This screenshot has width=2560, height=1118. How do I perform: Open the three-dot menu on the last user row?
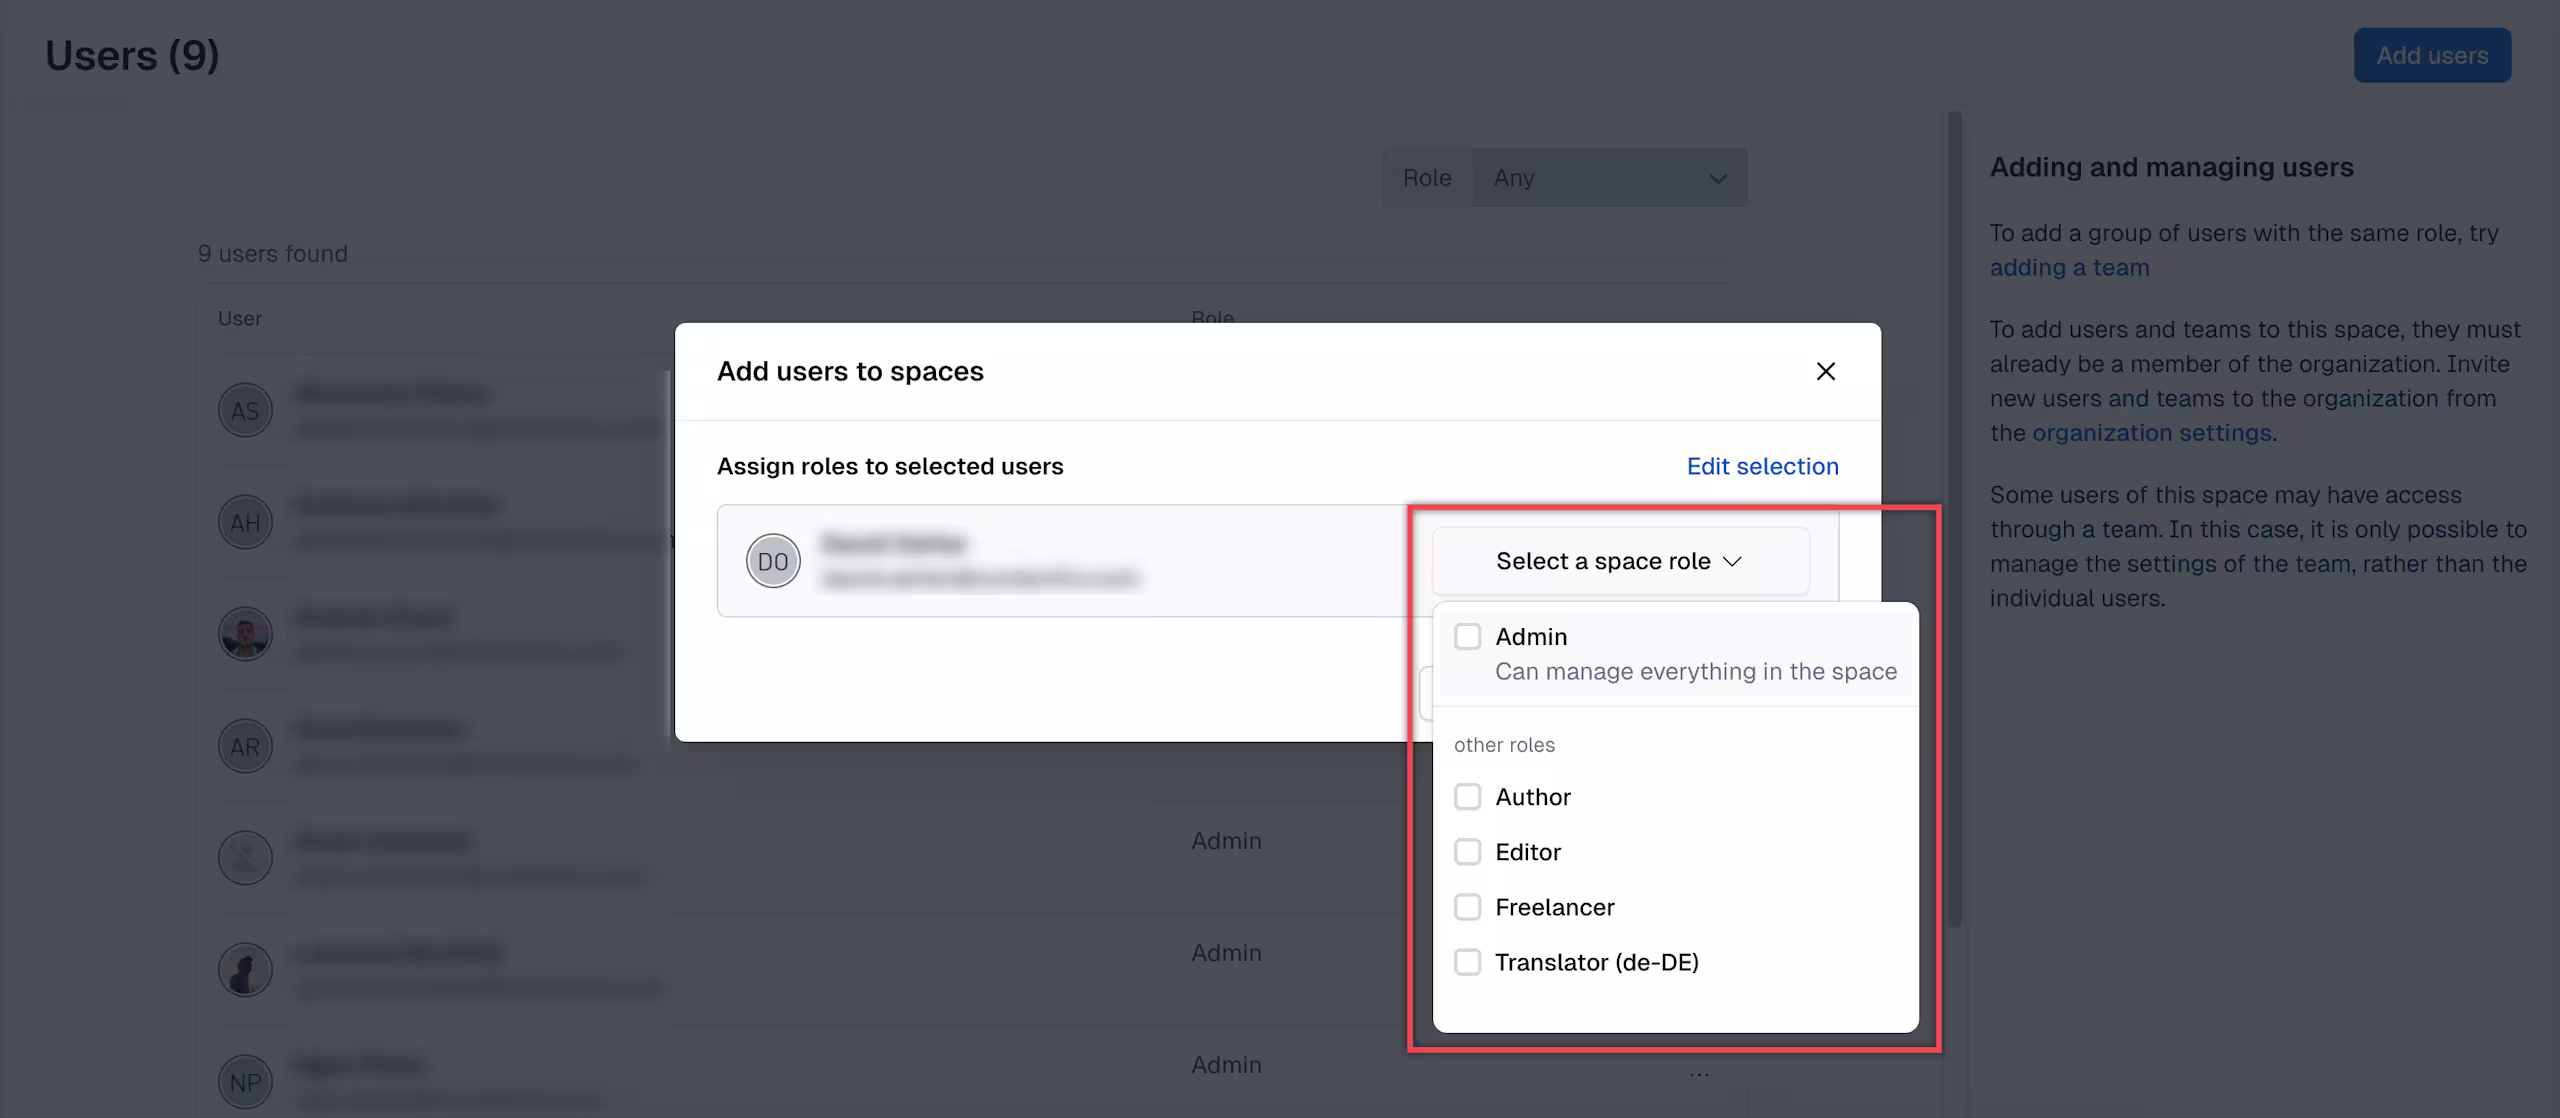click(1698, 1074)
